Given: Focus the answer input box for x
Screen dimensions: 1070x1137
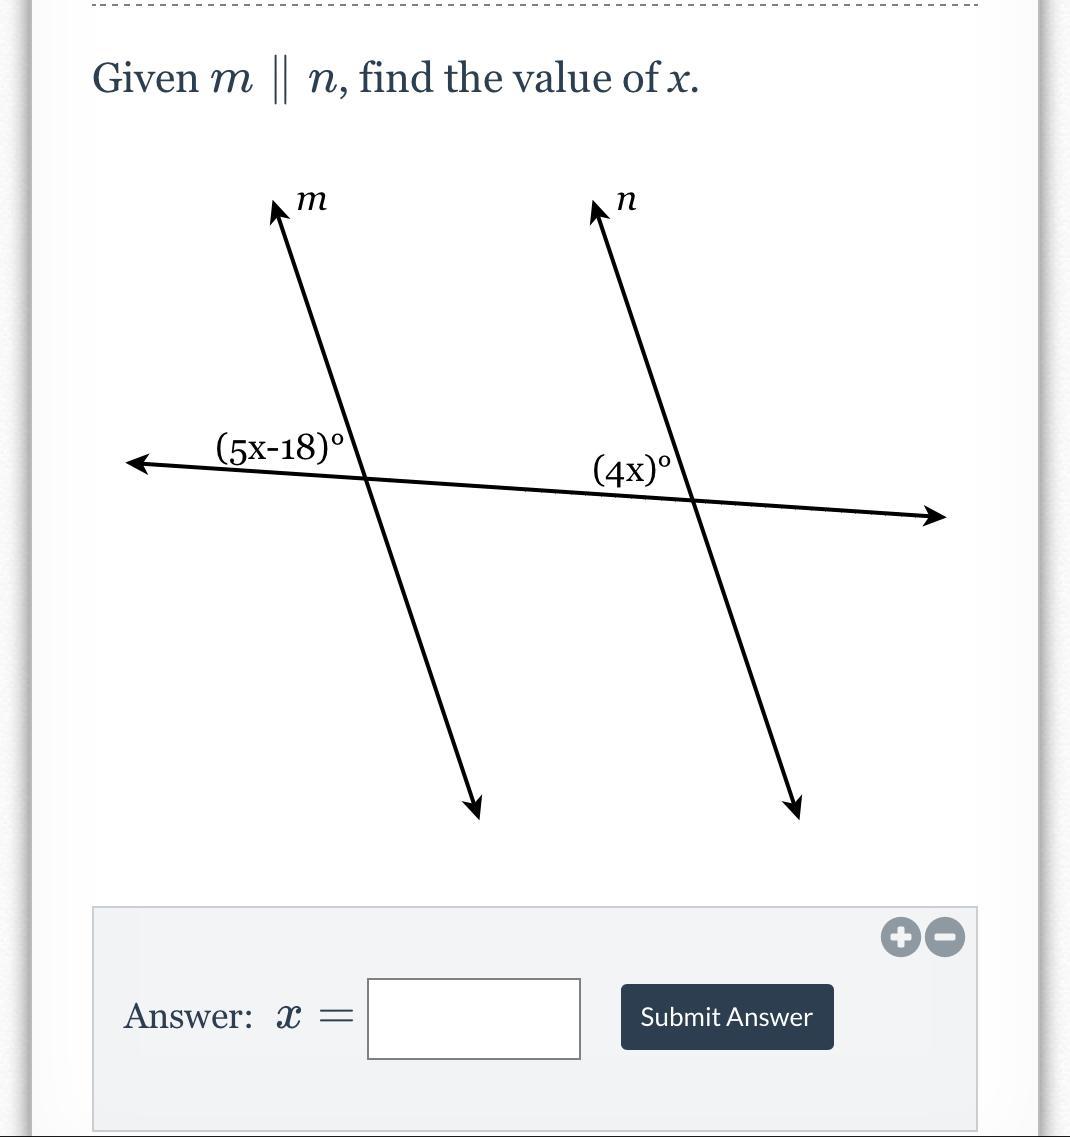Looking at the screenshot, I should [473, 1018].
